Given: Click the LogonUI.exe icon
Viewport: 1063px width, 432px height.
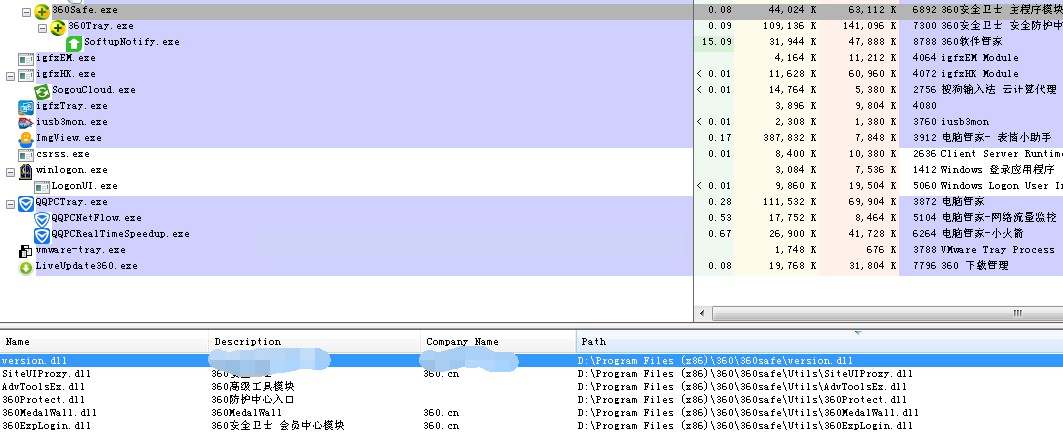Looking at the screenshot, I should [x=42, y=187].
